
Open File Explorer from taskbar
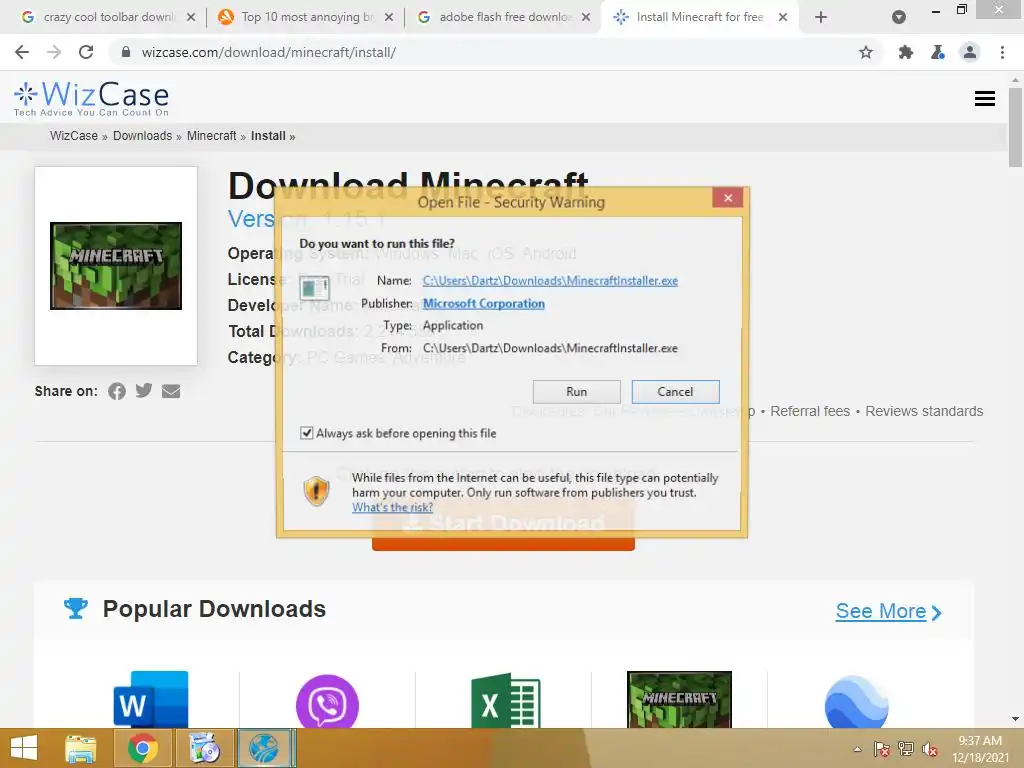pyautogui.click(x=81, y=748)
